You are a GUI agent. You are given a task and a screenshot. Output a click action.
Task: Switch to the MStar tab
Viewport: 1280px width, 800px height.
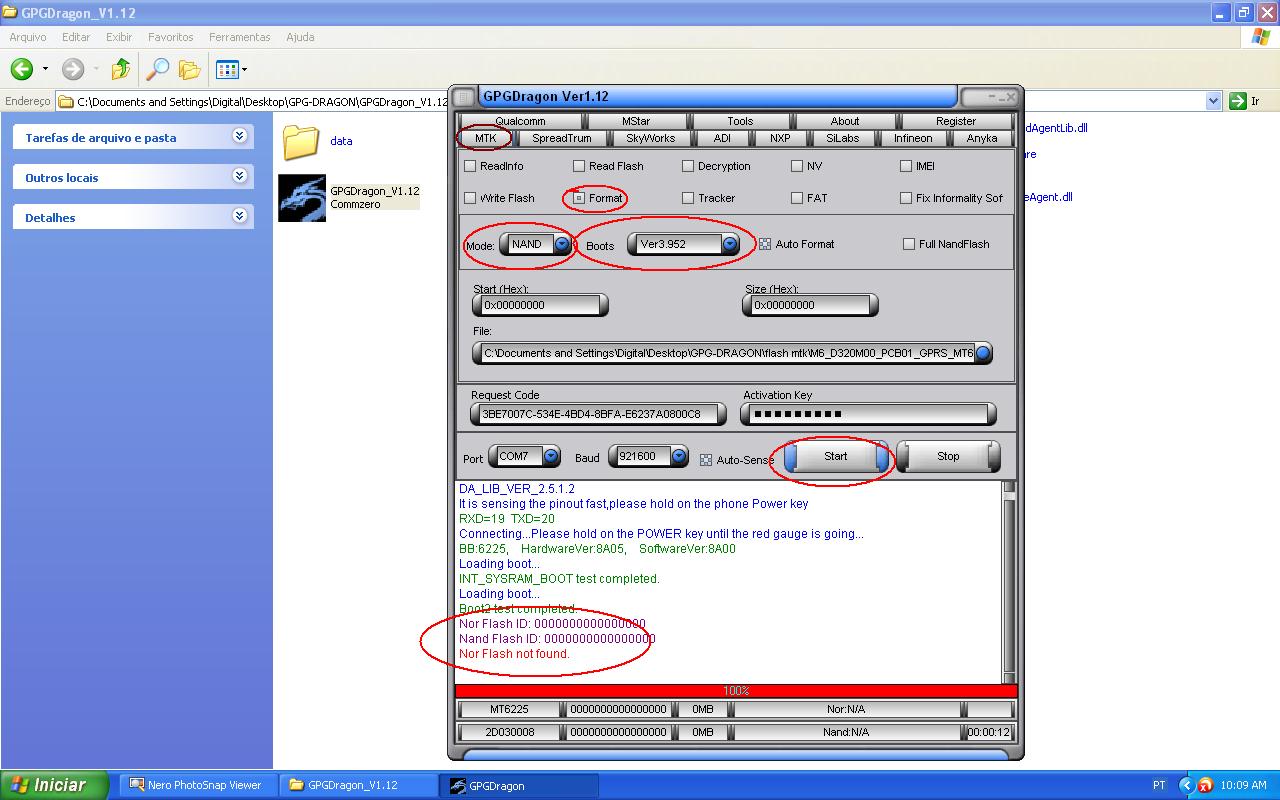[x=635, y=121]
